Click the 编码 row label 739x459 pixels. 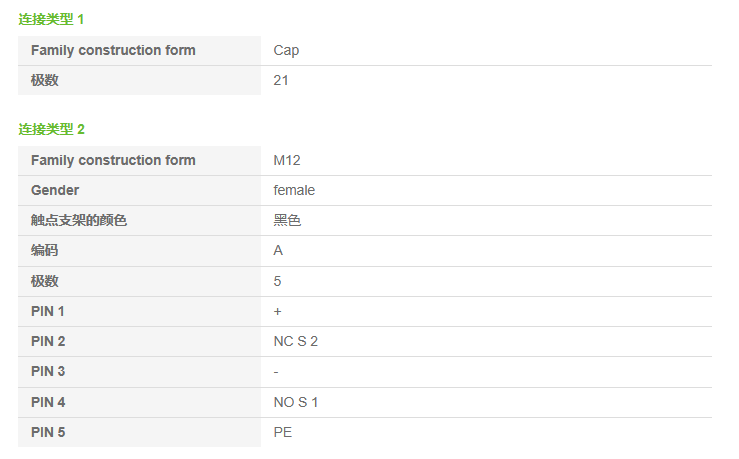click(45, 251)
